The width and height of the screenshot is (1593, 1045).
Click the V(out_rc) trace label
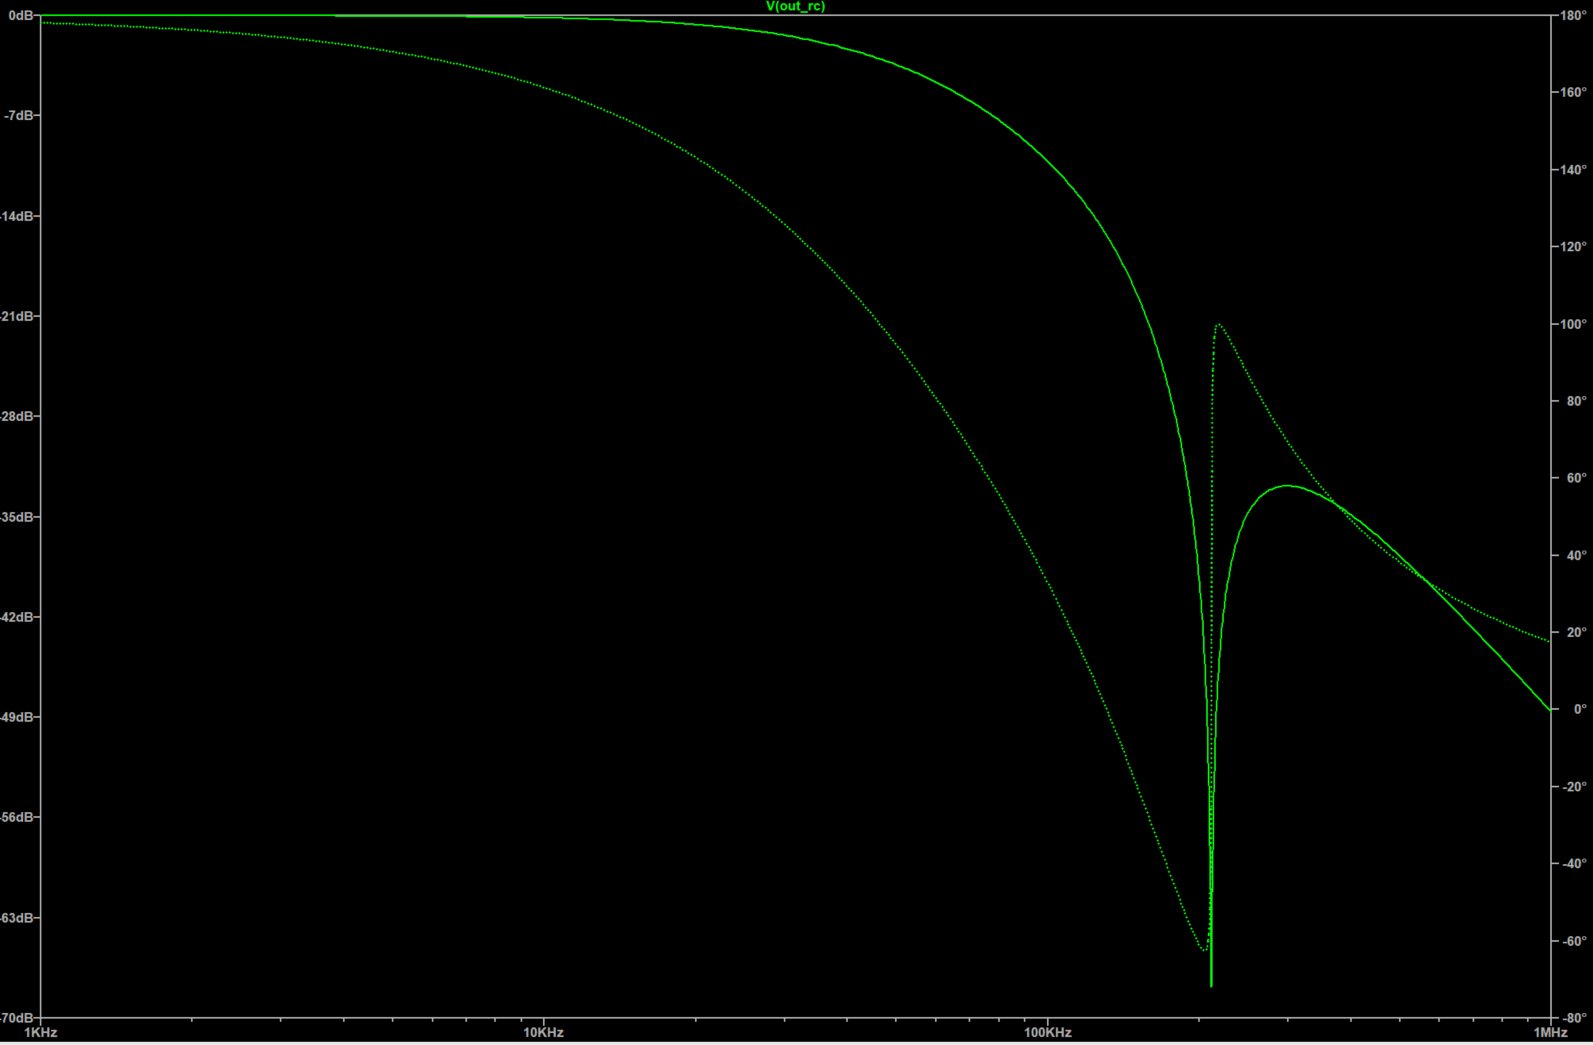(795, 7)
